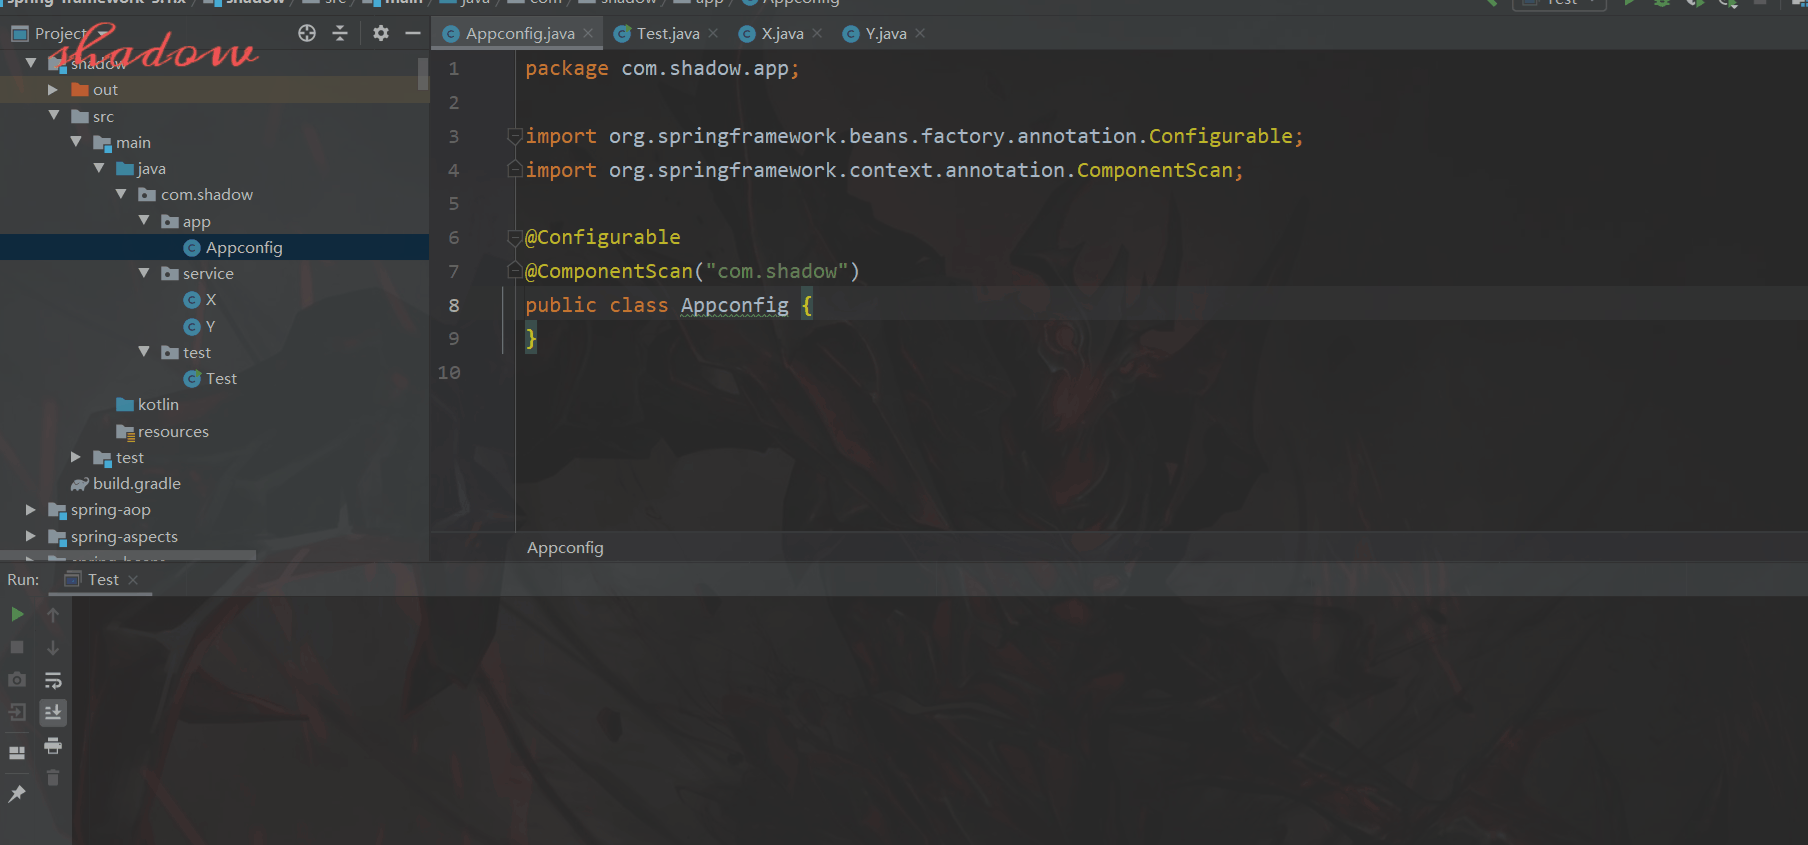
Task: Collapse the shadow root module arrow
Action: 31,63
